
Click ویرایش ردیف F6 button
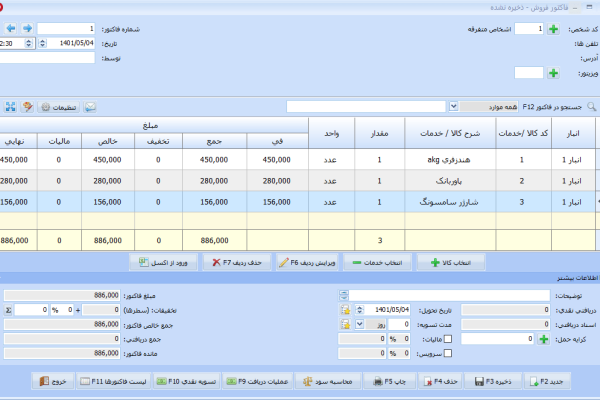click(x=307, y=263)
